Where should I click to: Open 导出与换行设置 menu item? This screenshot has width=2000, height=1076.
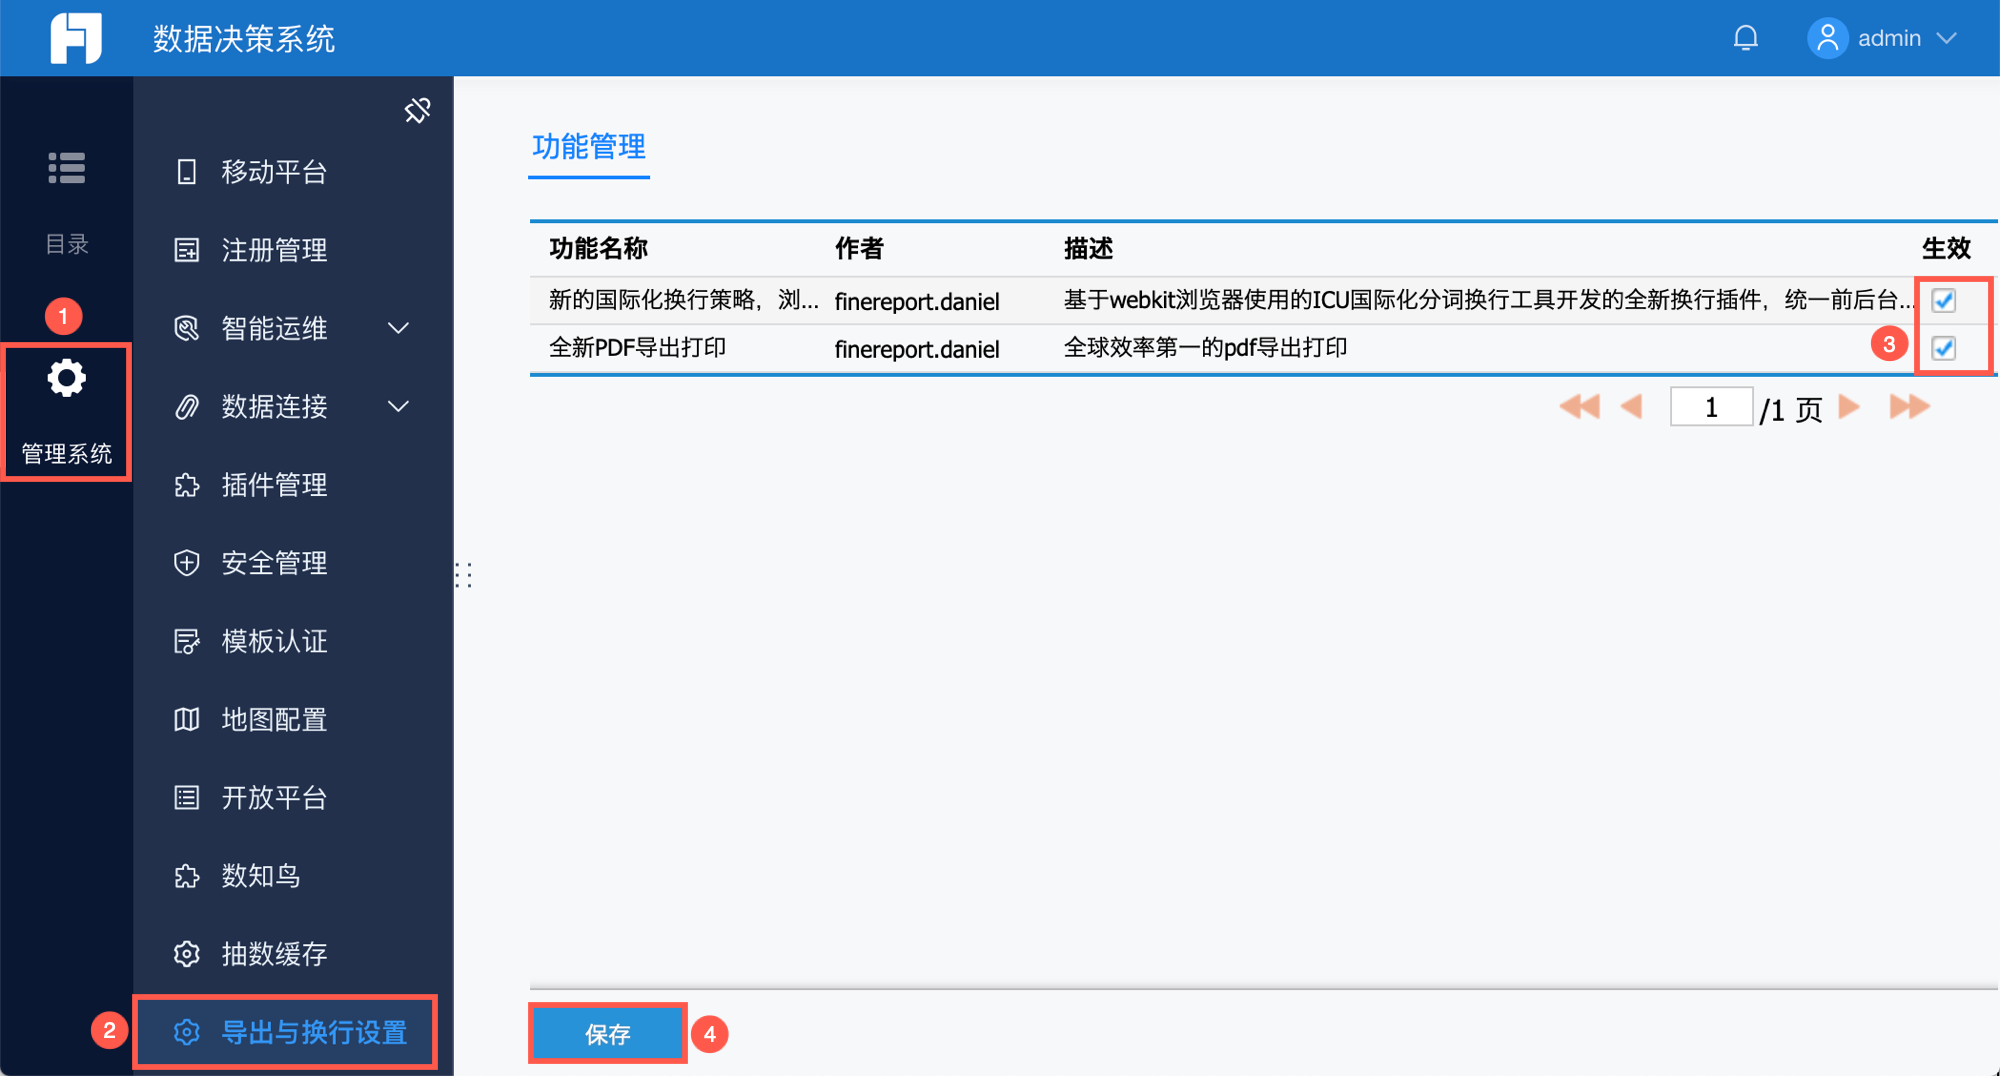(x=286, y=1032)
